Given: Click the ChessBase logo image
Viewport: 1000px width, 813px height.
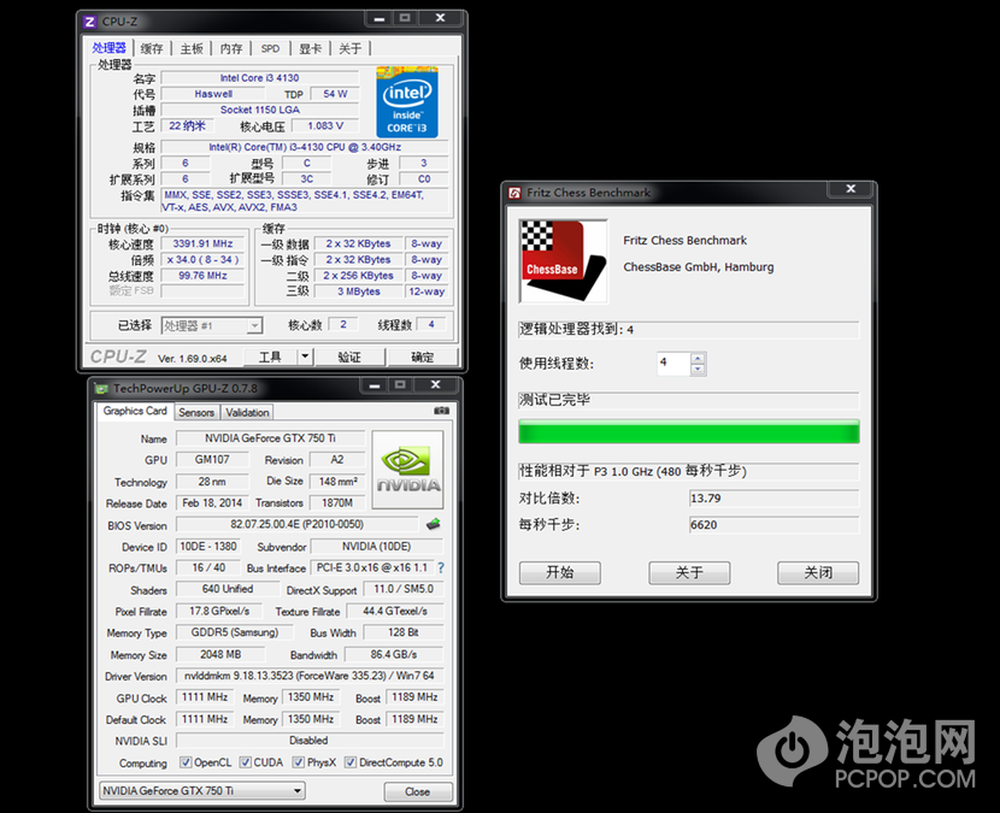Looking at the screenshot, I should tap(564, 261).
